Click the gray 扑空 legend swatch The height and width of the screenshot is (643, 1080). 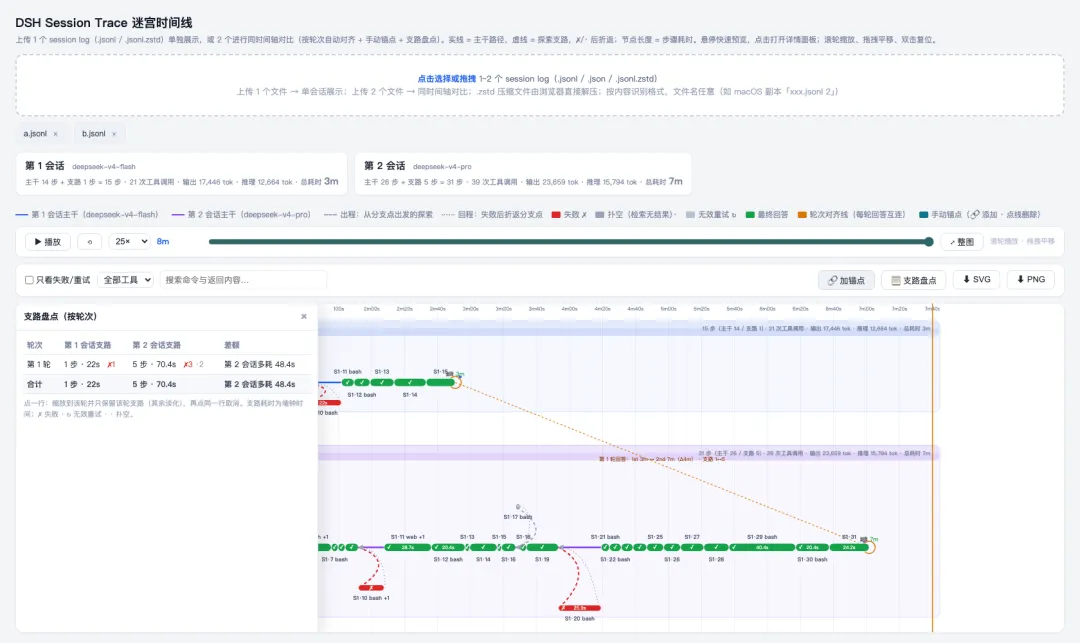coord(599,215)
